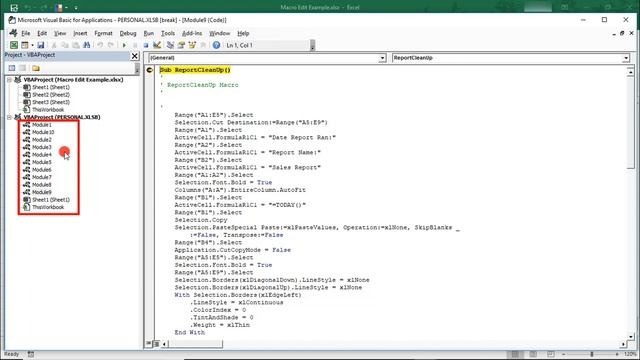Click the code window scroll up arrow
Screen dimensions: 640x360
click(631, 72)
